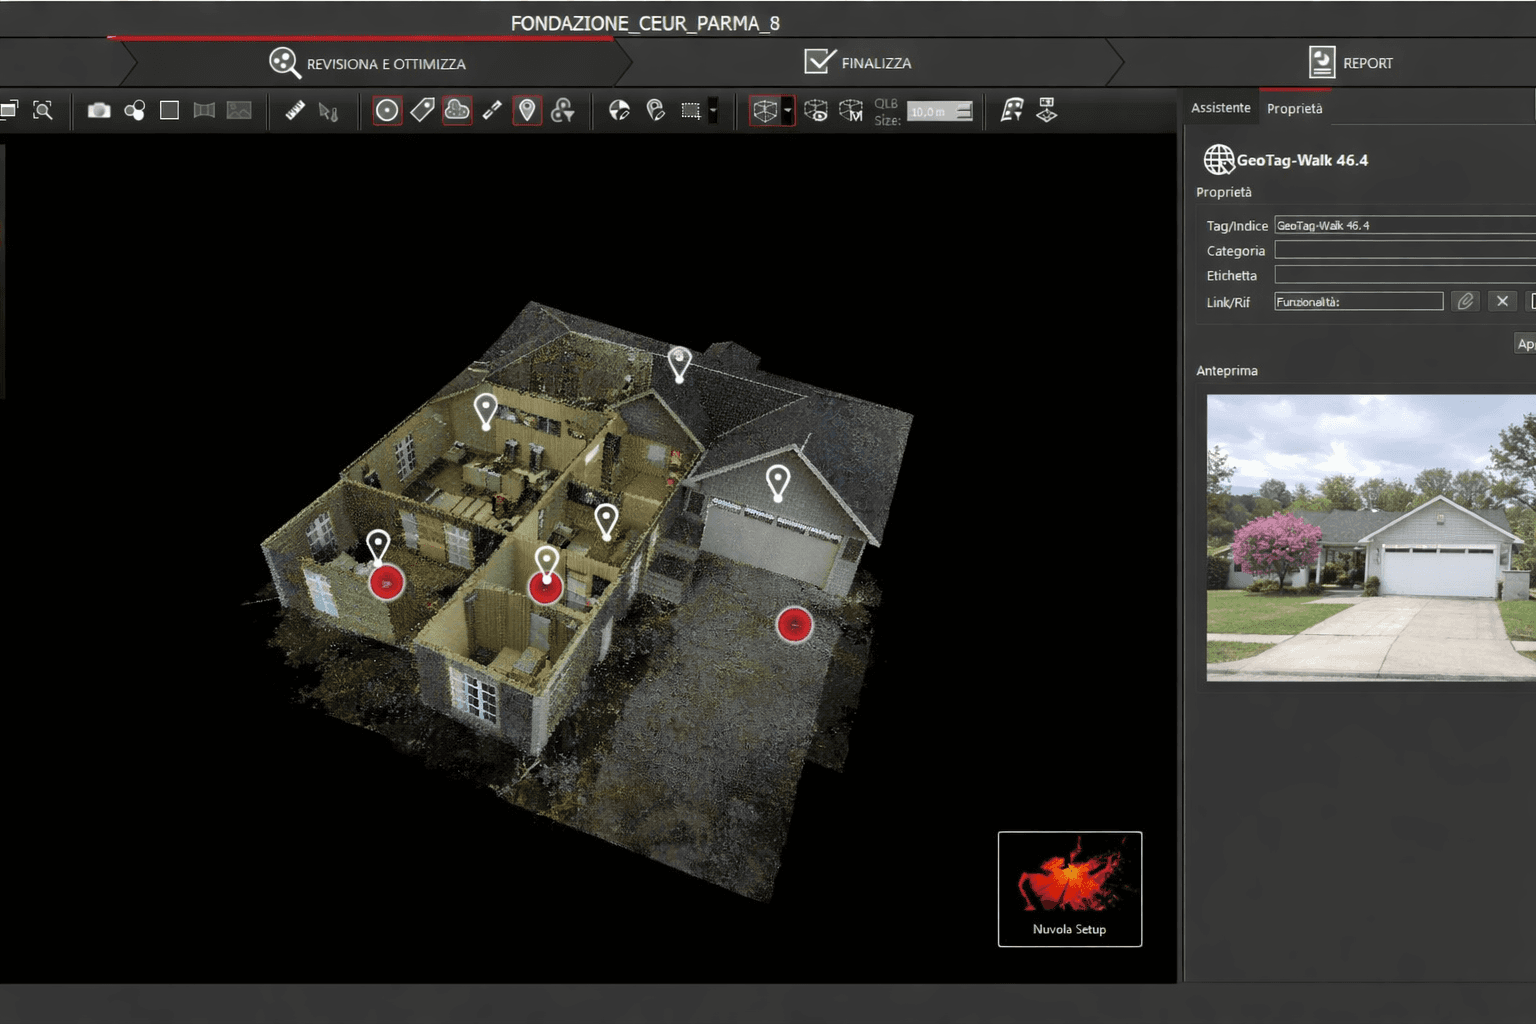The height and width of the screenshot is (1024, 1536).
Task: Toggle the point cloud display button
Action: coord(457,110)
